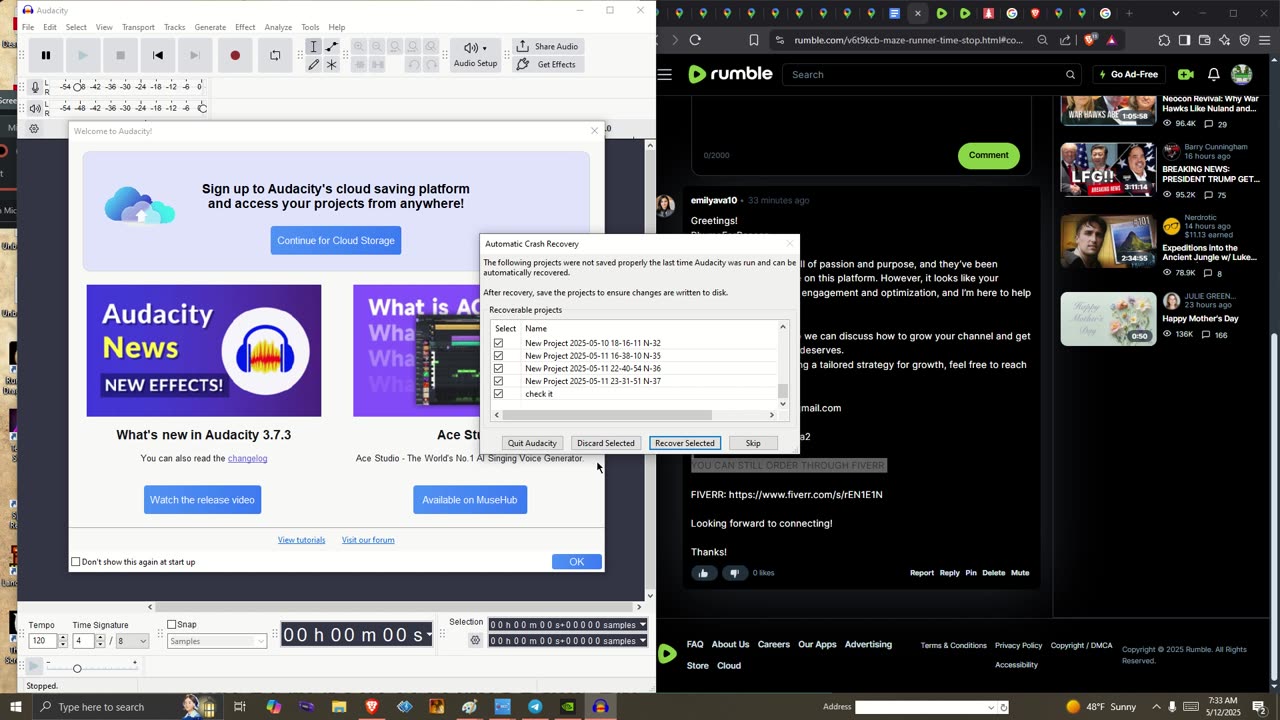Click Watch the release video button
Screen dimensions: 1280x720
pyautogui.click(x=202, y=500)
